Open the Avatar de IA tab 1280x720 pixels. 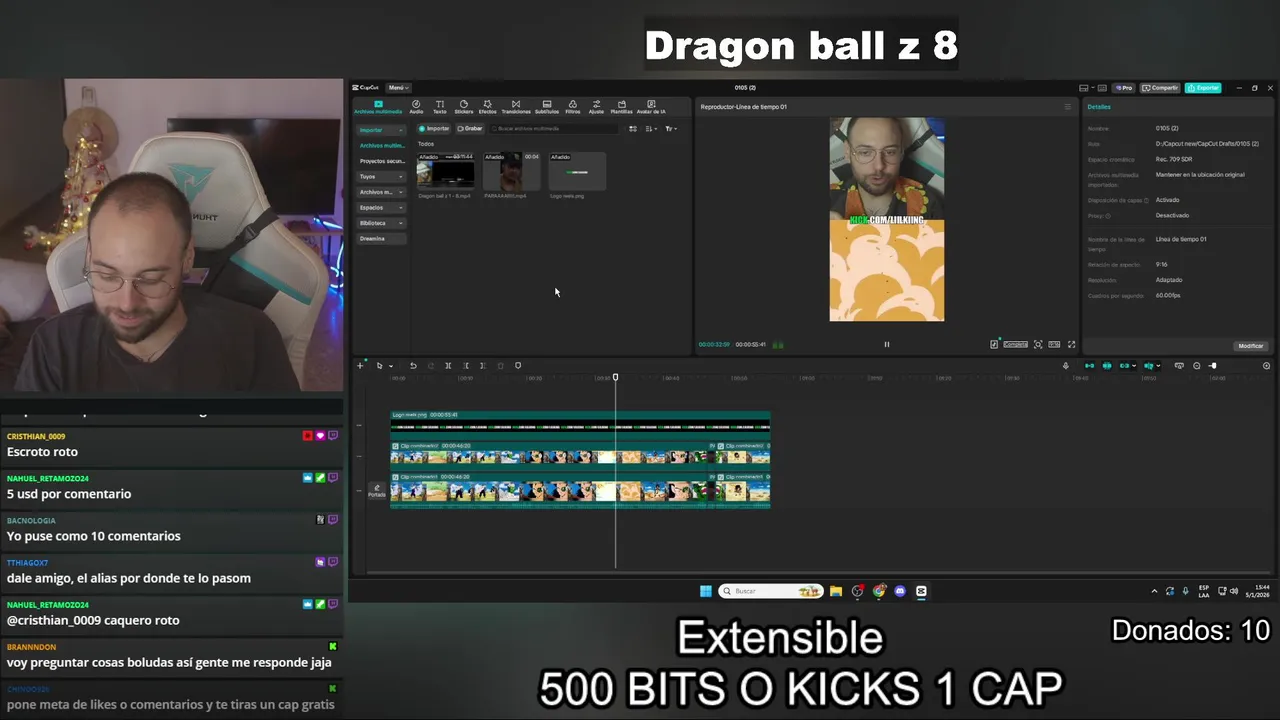tap(651, 106)
